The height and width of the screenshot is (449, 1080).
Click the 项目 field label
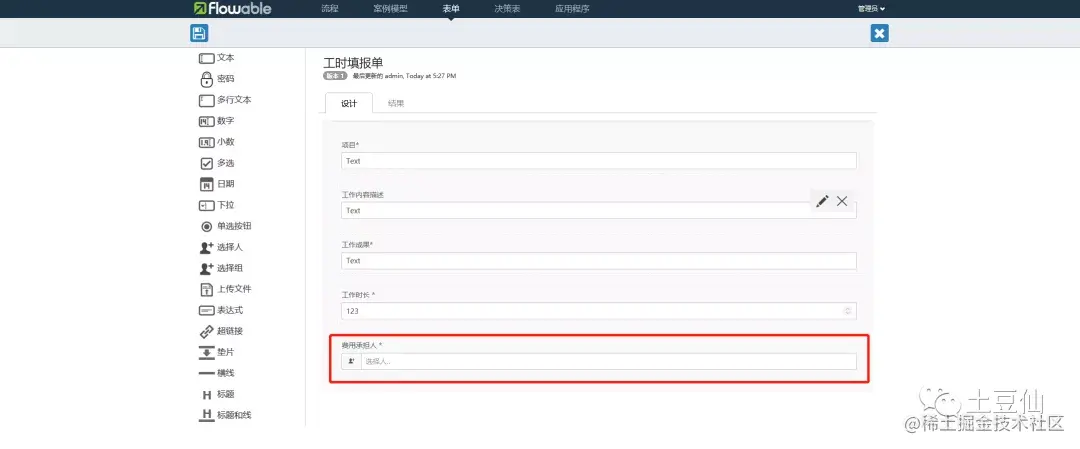(x=350, y=145)
